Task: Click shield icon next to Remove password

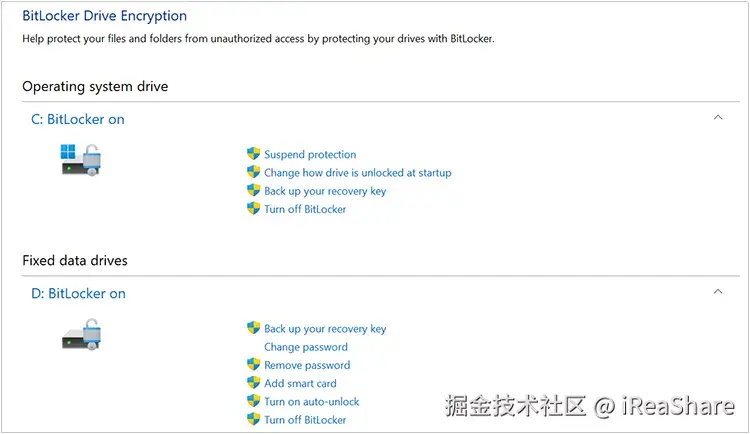Action: click(x=253, y=365)
